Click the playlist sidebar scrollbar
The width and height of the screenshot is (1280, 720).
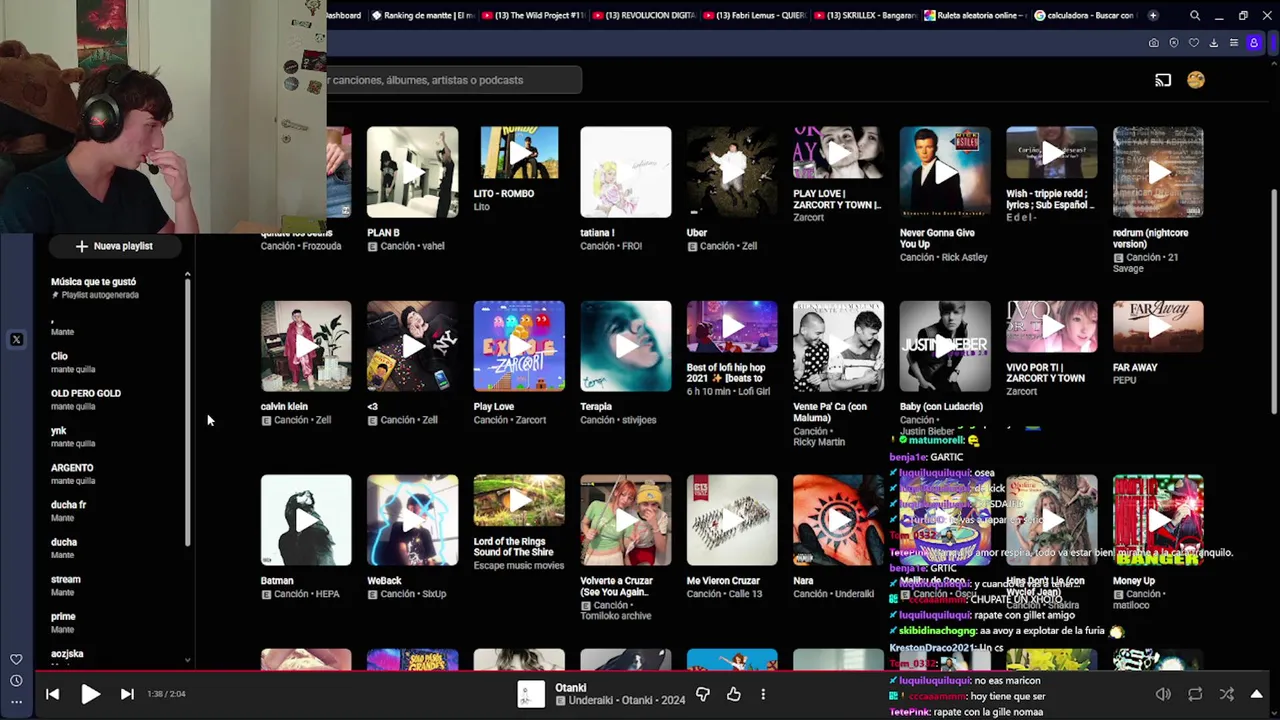187,413
